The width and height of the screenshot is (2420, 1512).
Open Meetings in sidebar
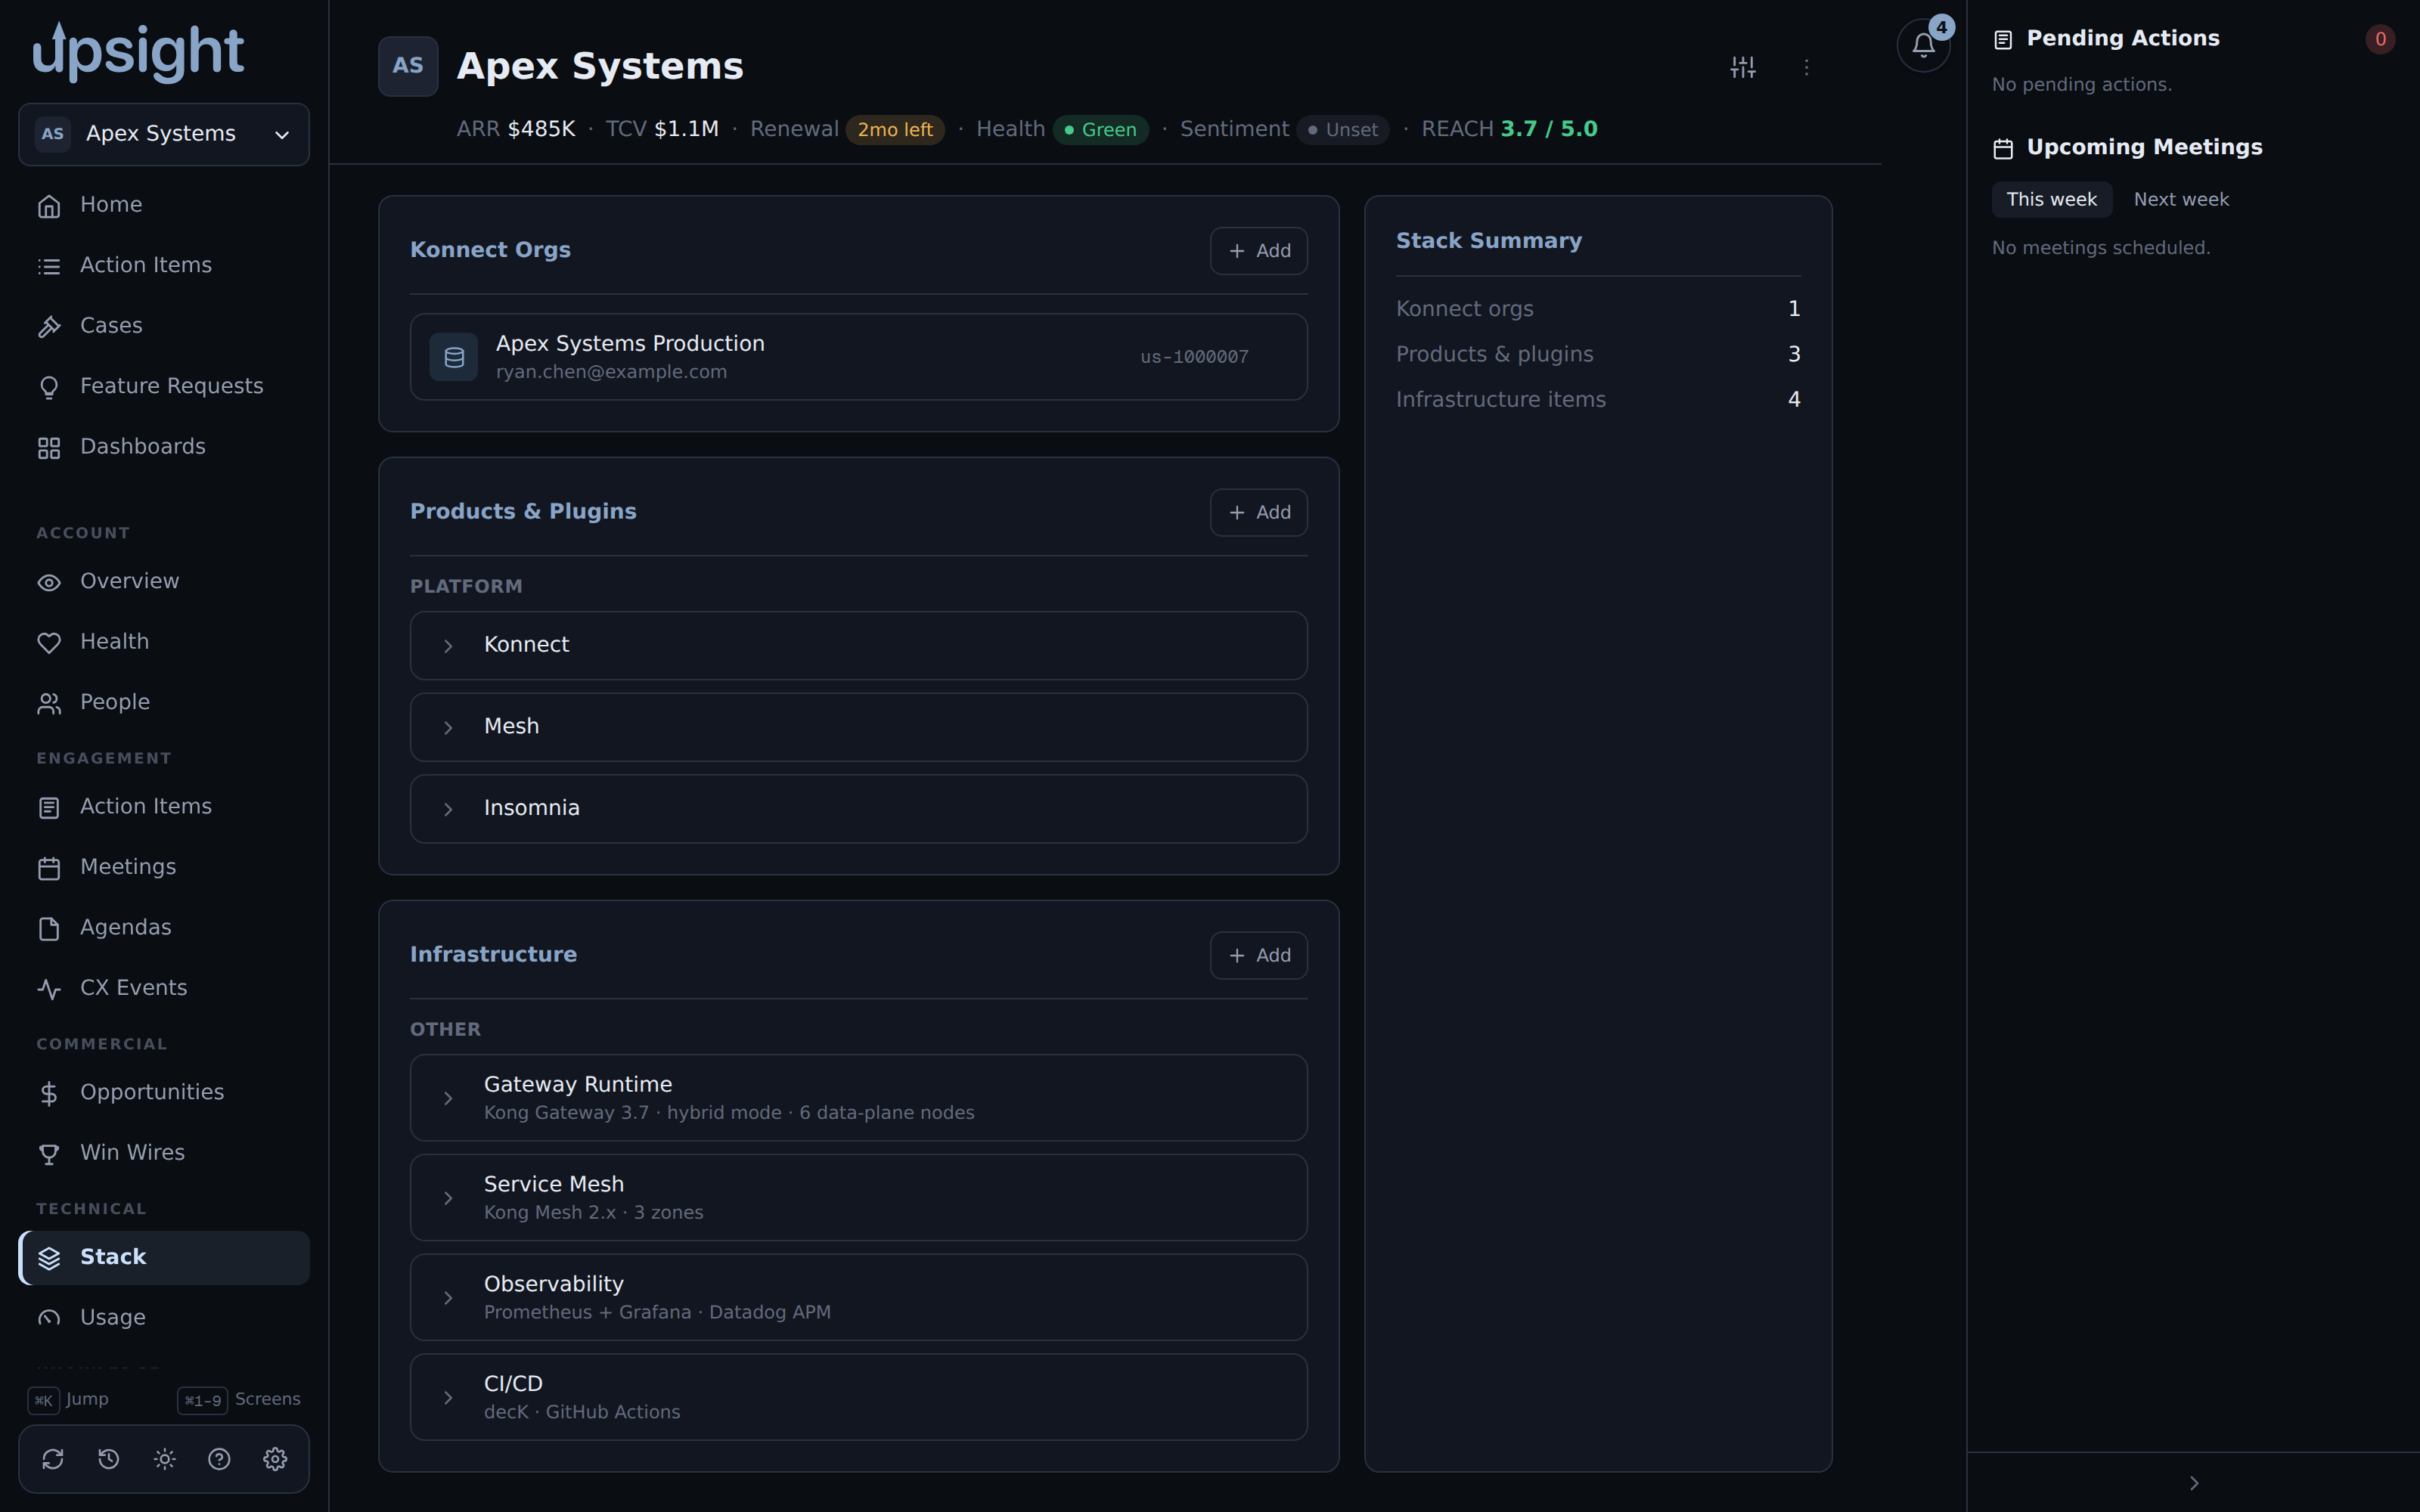[x=164, y=867]
